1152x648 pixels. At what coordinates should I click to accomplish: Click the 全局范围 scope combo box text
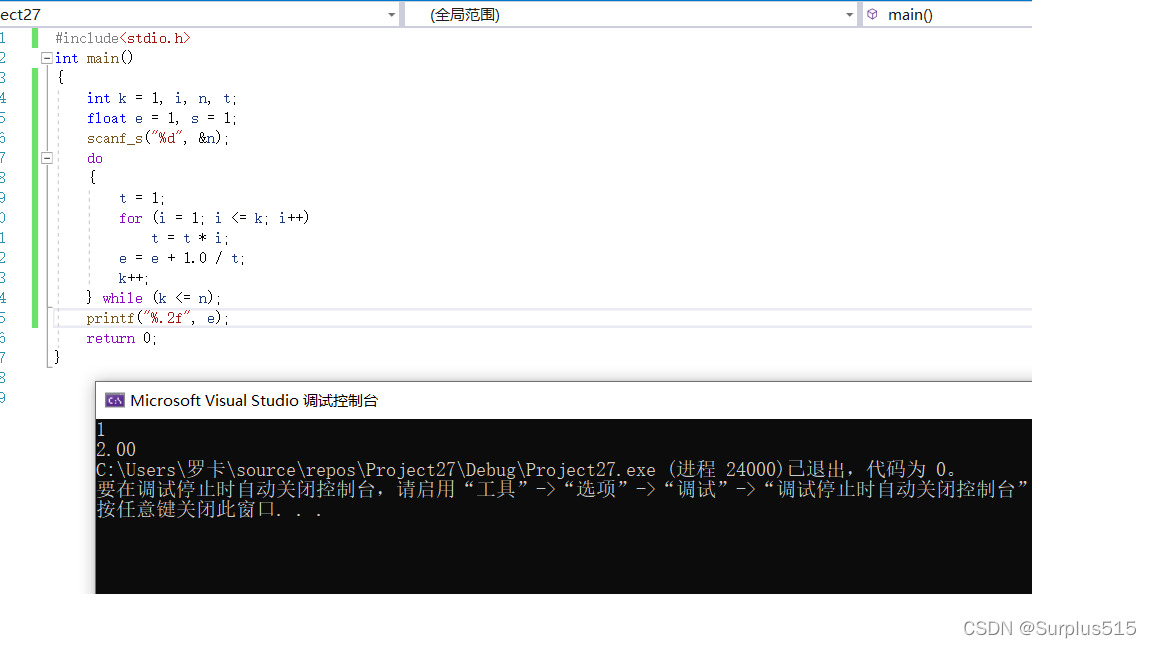(x=465, y=15)
